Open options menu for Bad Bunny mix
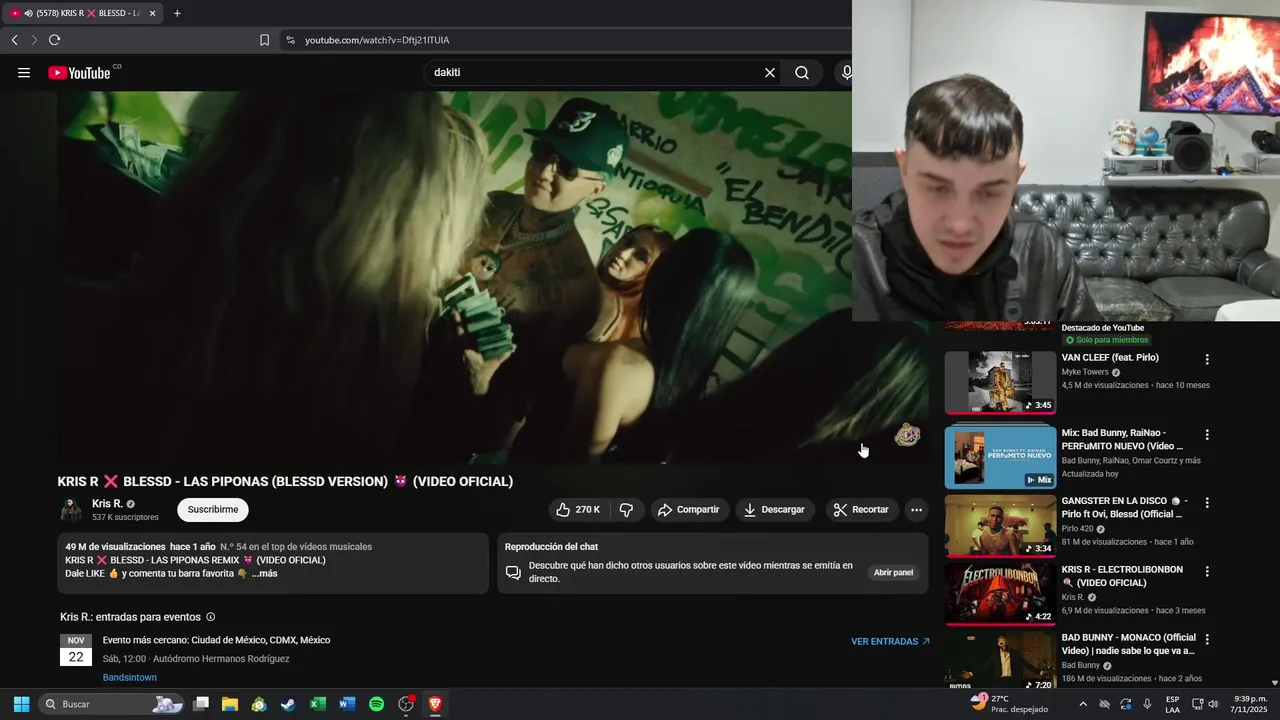Screen dimensions: 1280x720 [1207, 435]
